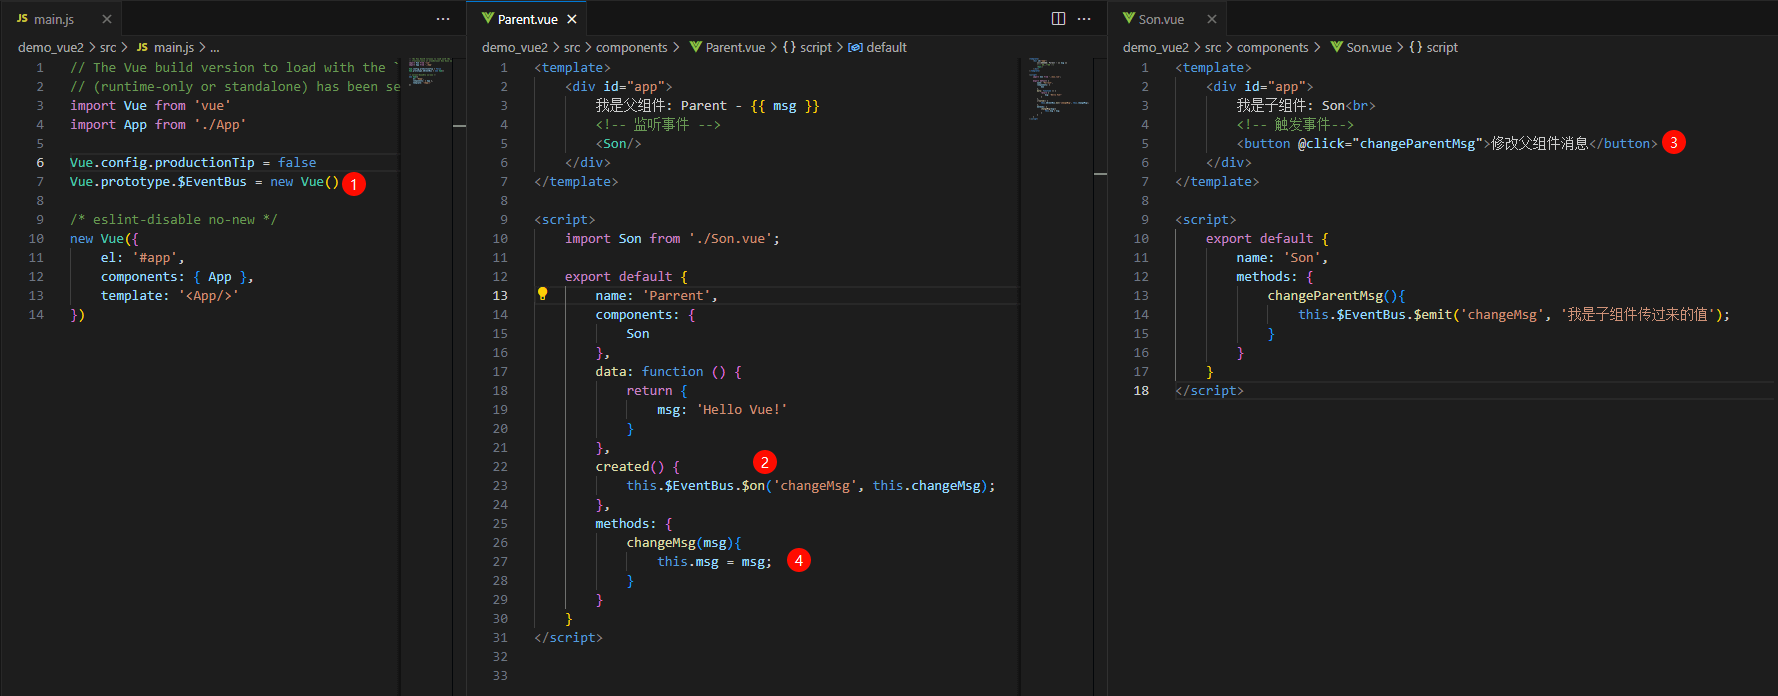Open the more actions menu for Parent.vue editor

point(1084,19)
